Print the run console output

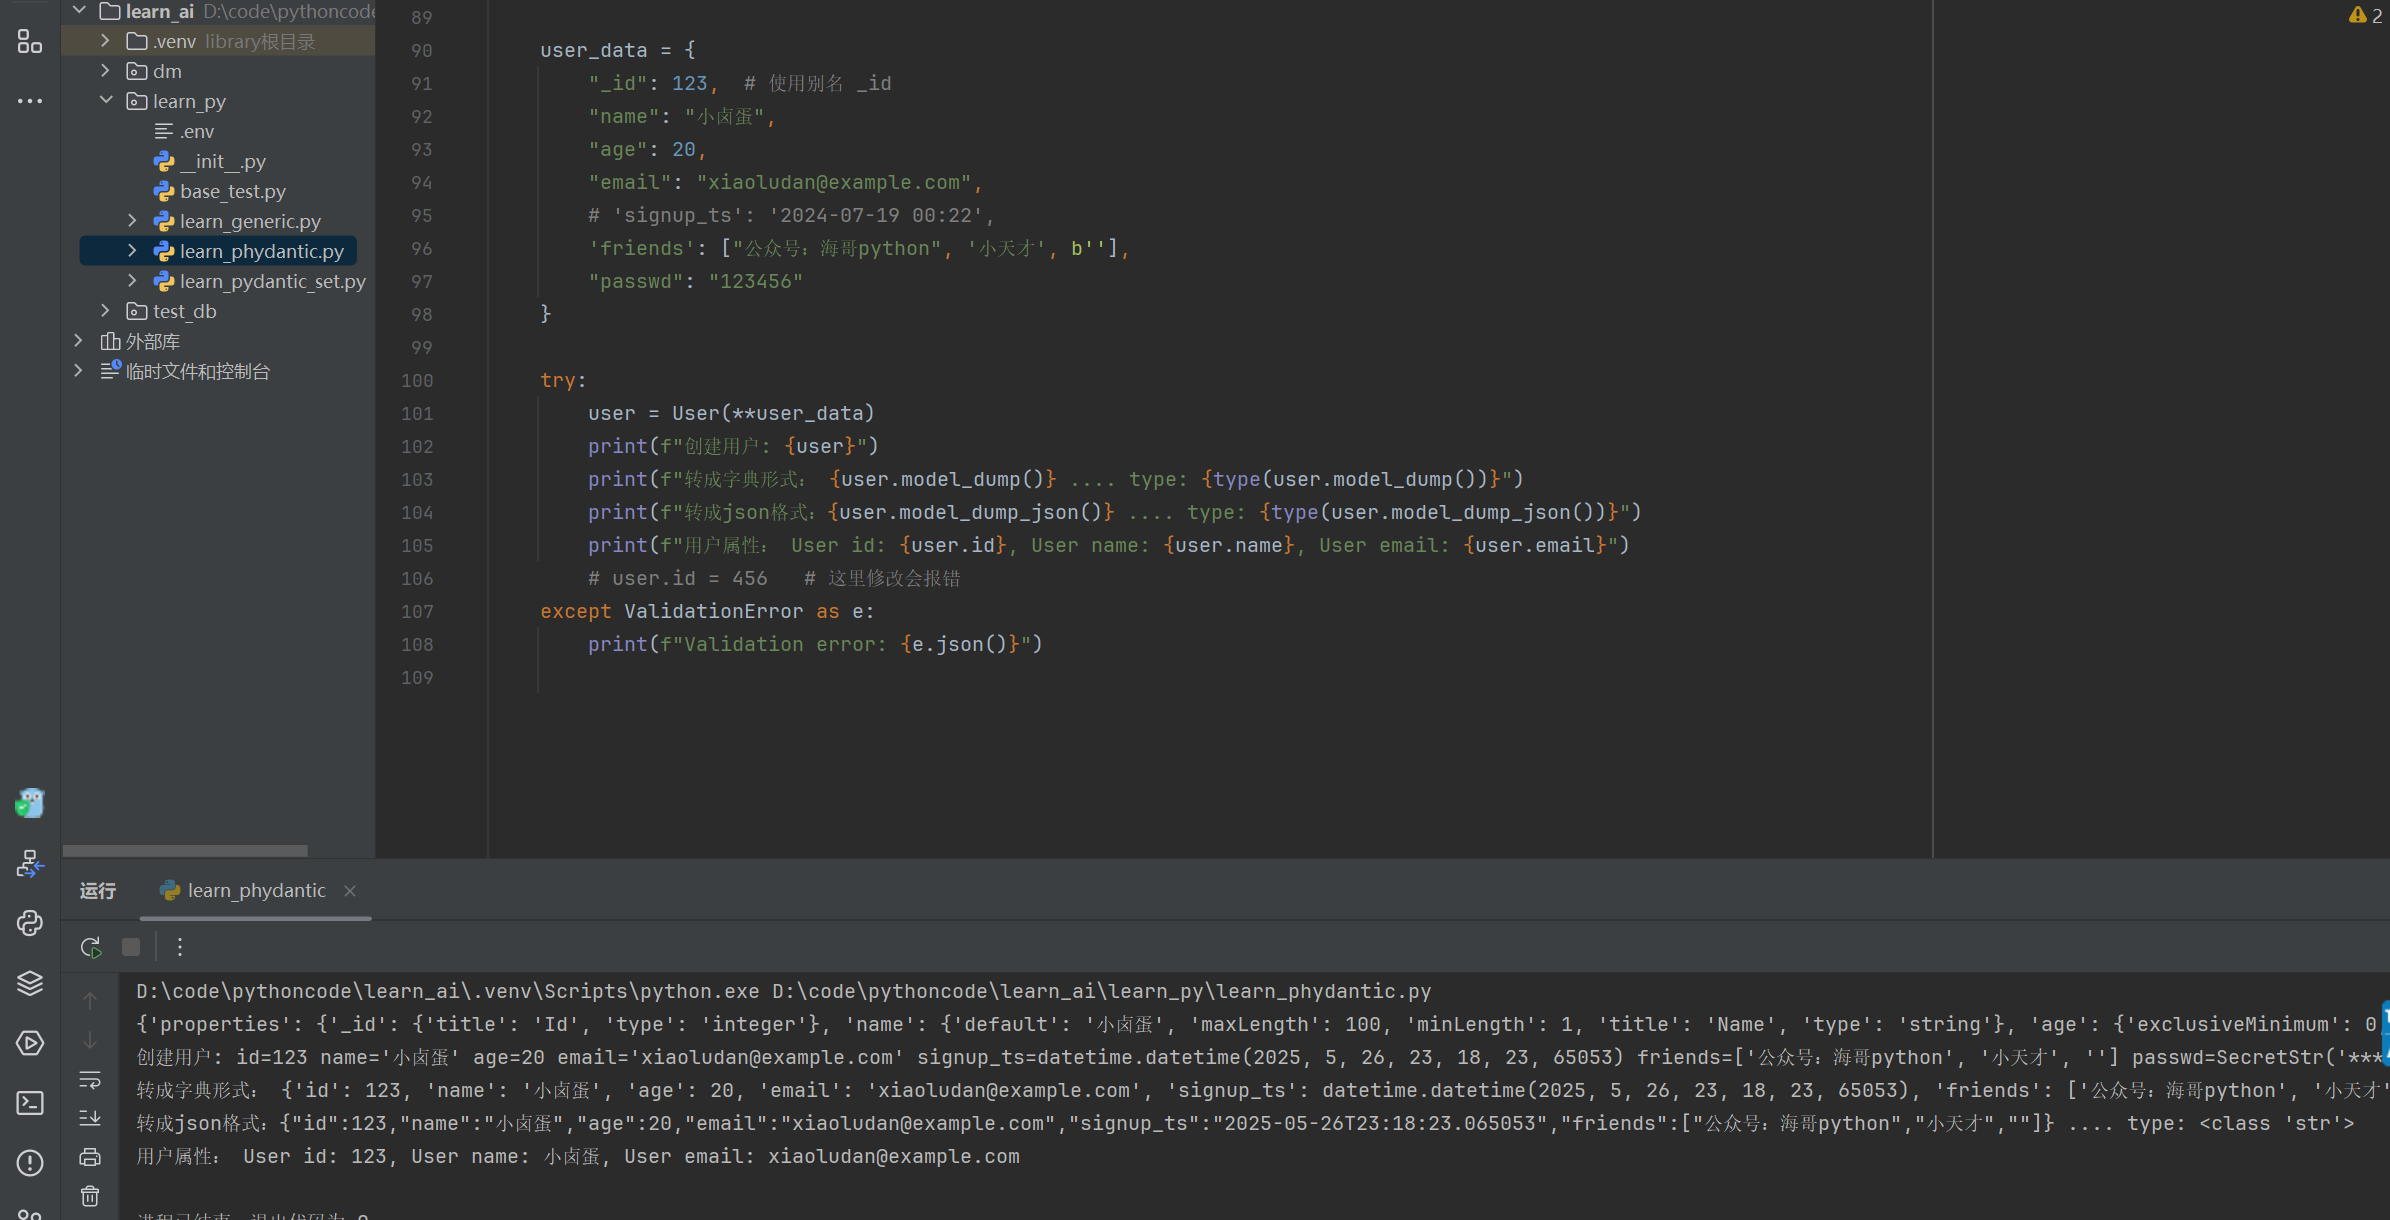click(x=90, y=1157)
